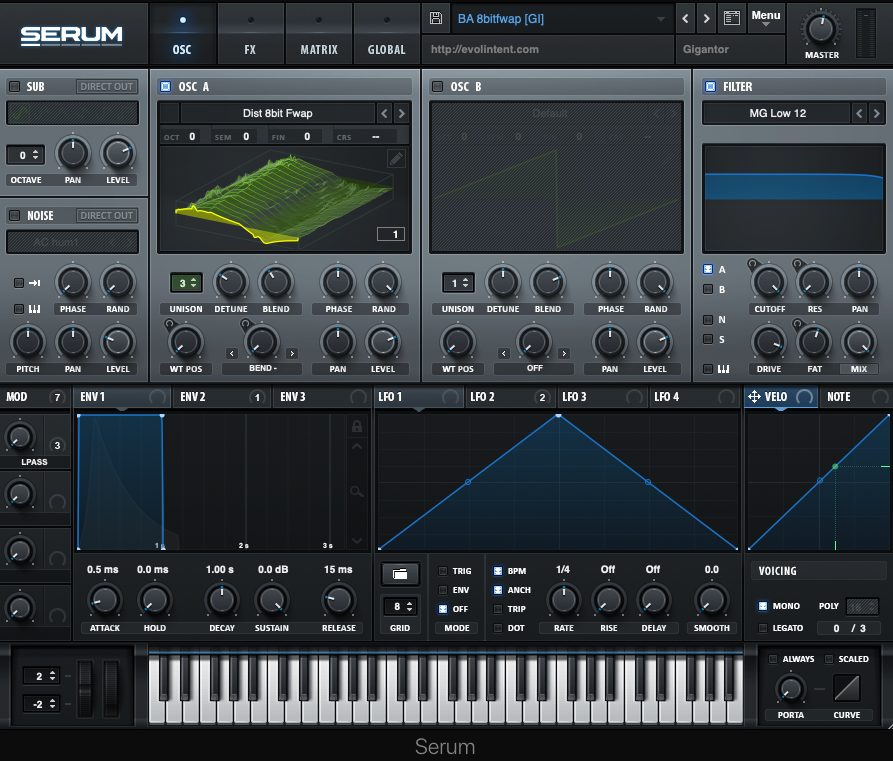The image size is (893, 761).
Task: Choose next OSC A warp mode arrow
Action: pos(292,353)
